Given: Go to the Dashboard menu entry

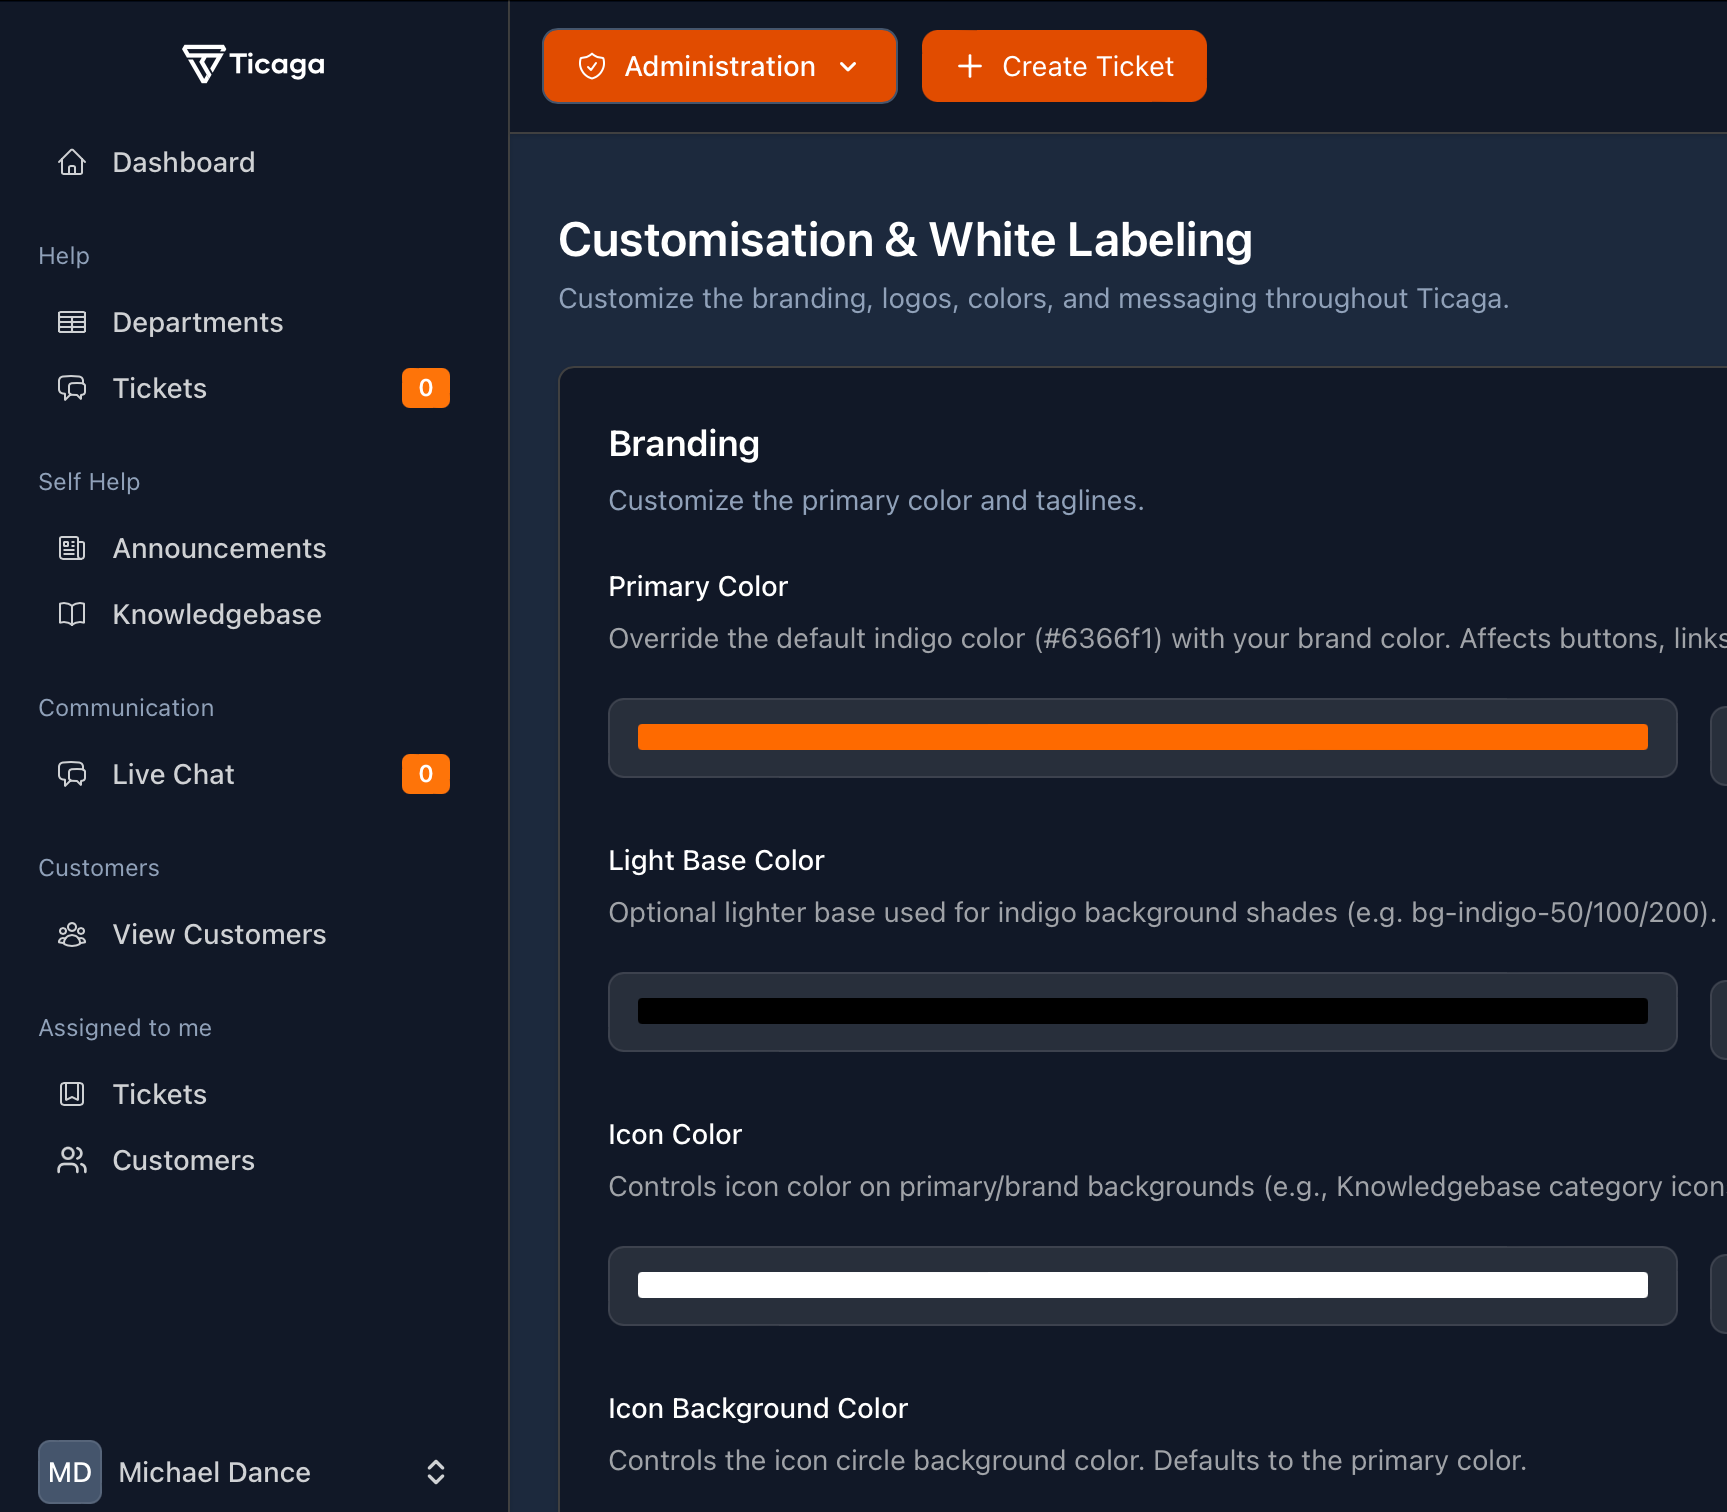Looking at the screenshot, I should pos(184,162).
